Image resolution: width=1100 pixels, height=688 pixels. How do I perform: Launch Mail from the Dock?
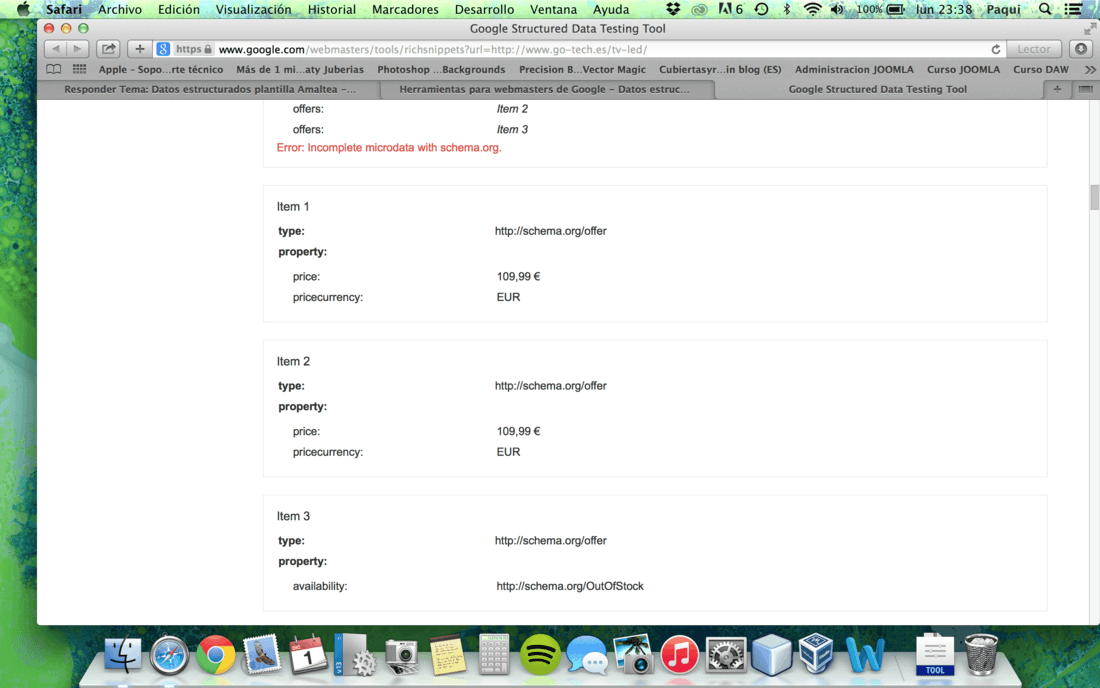[262, 654]
